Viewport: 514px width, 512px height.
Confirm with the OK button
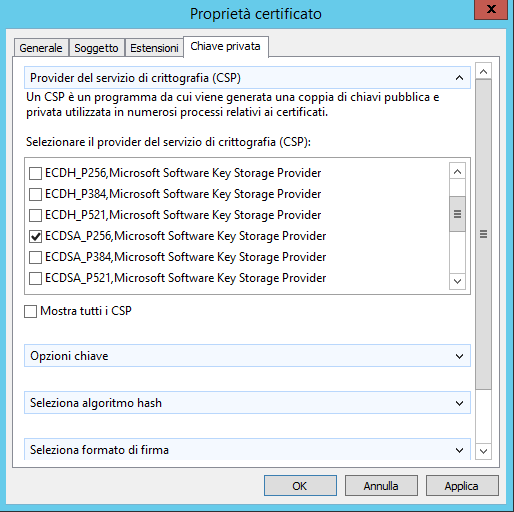[x=300, y=486]
